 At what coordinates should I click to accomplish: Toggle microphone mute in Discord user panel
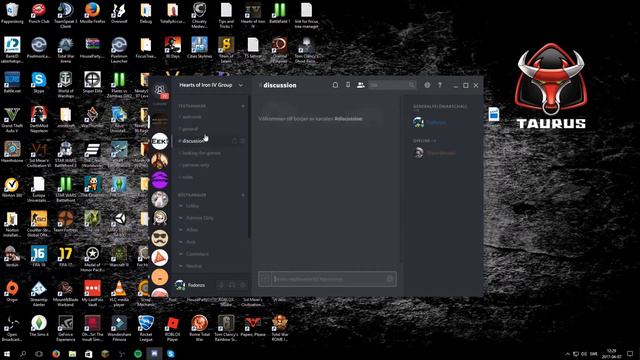tap(222, 285)
